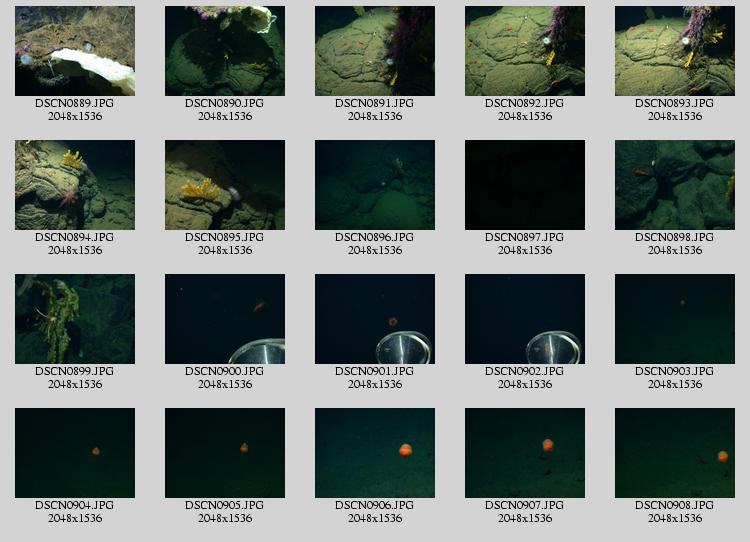
Task: Open the DSCN0901.JPG image thumbnail
Action: point(375,319)
